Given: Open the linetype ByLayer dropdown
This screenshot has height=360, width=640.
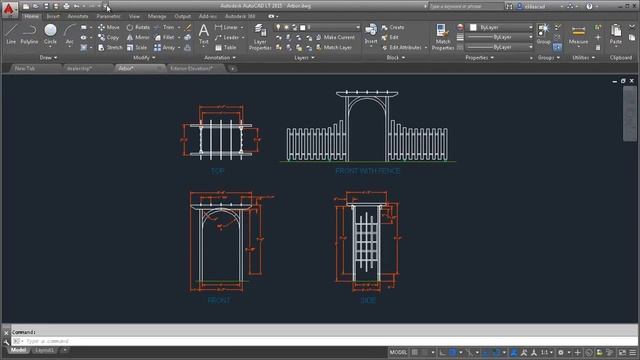Looking at the screenshot, I should (500, 47).
